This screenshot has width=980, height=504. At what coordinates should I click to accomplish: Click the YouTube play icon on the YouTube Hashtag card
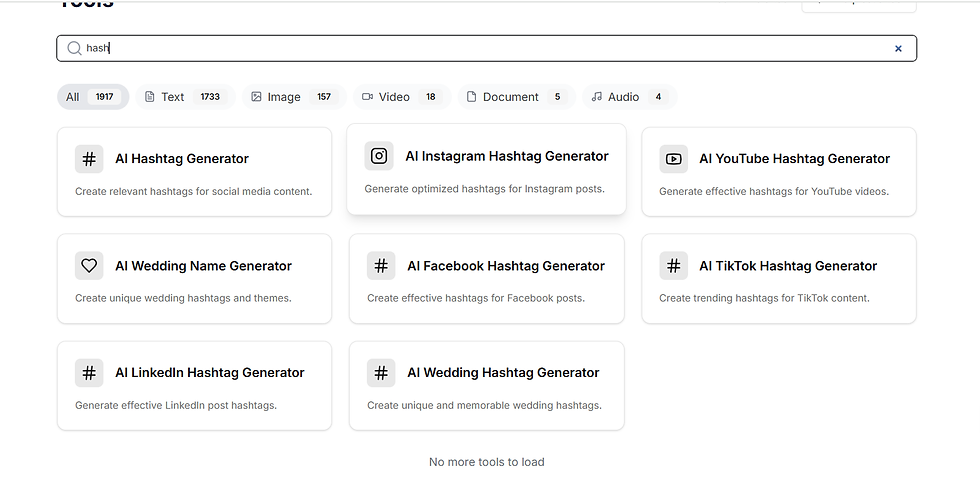673,159
